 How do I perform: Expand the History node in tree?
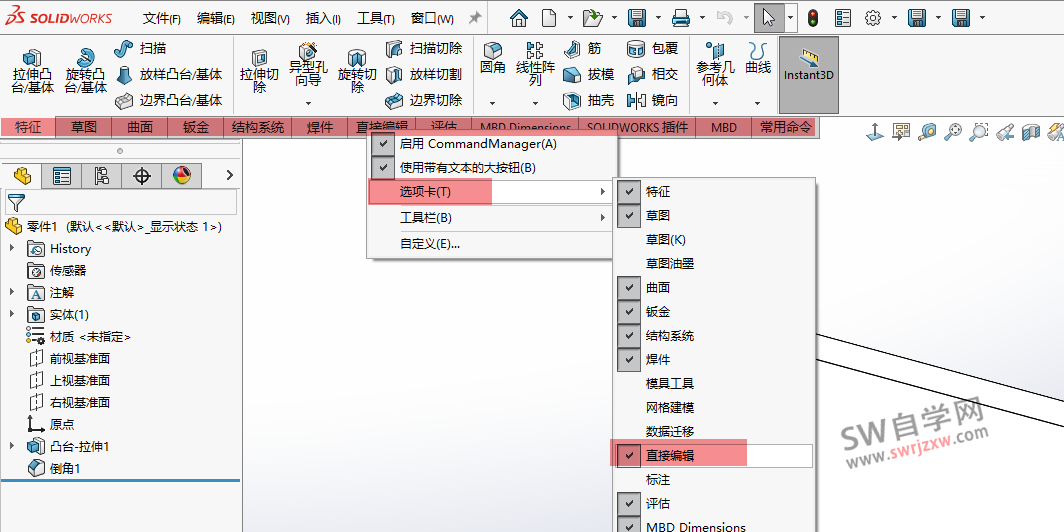12,248
